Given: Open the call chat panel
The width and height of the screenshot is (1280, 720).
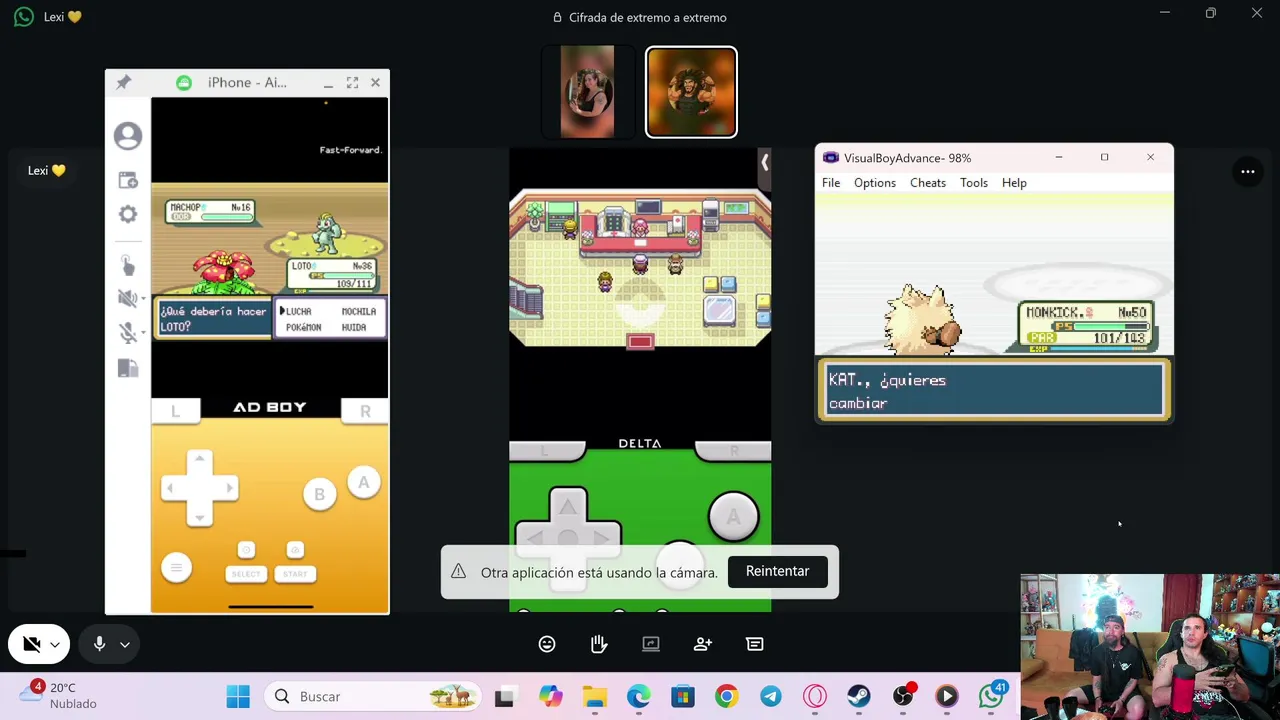Looking at the screenshot, I should click(x=755, y=644).
